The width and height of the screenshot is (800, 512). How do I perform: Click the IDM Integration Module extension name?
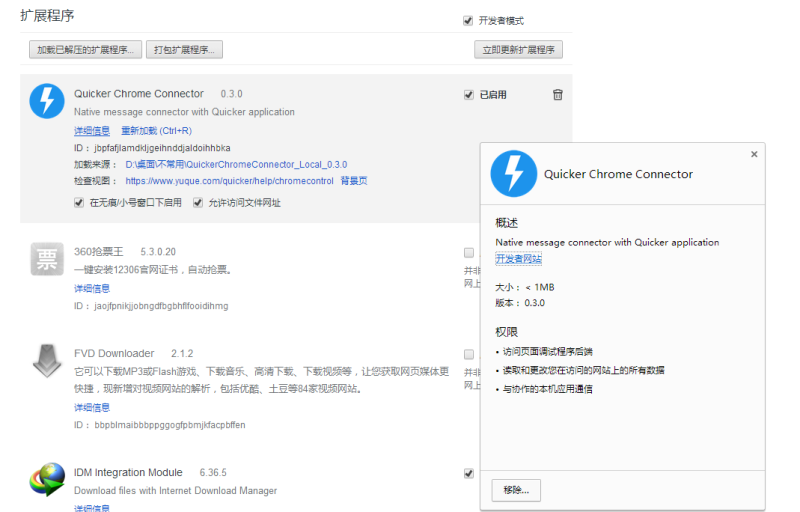coord(128,473)
